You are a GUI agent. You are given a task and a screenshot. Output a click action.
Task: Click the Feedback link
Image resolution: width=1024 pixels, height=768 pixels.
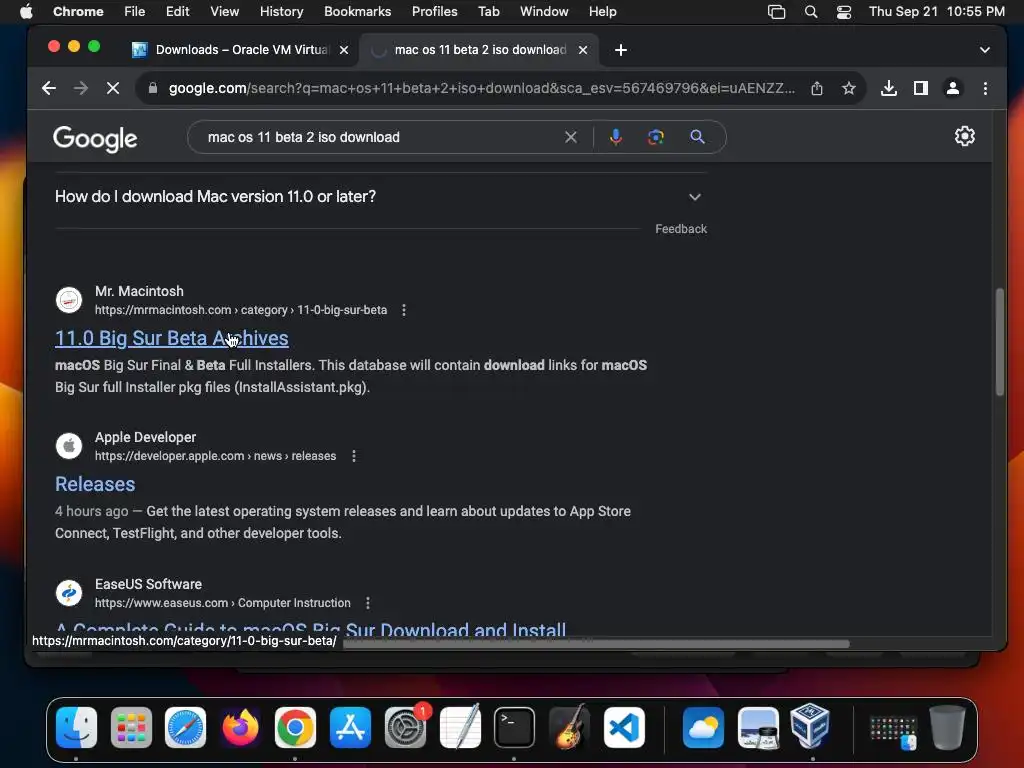681,229
